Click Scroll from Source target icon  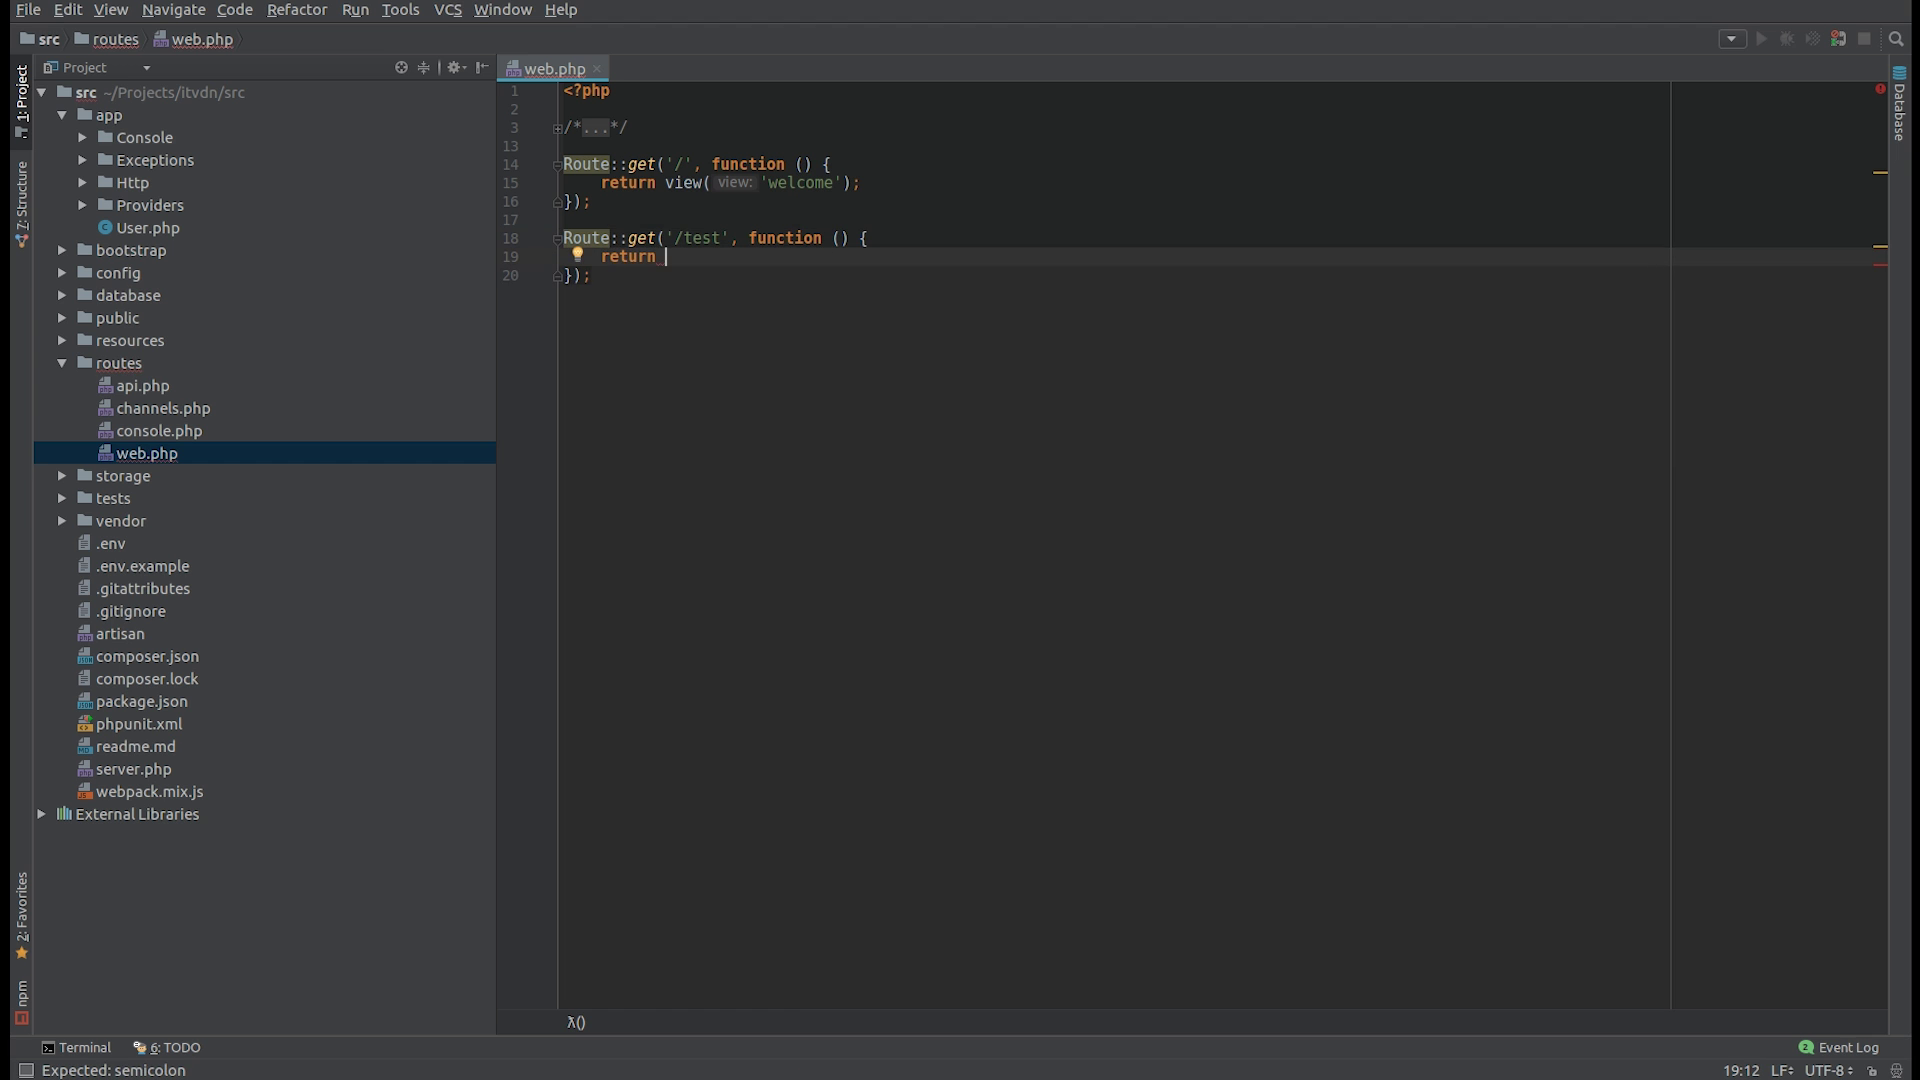401,67
